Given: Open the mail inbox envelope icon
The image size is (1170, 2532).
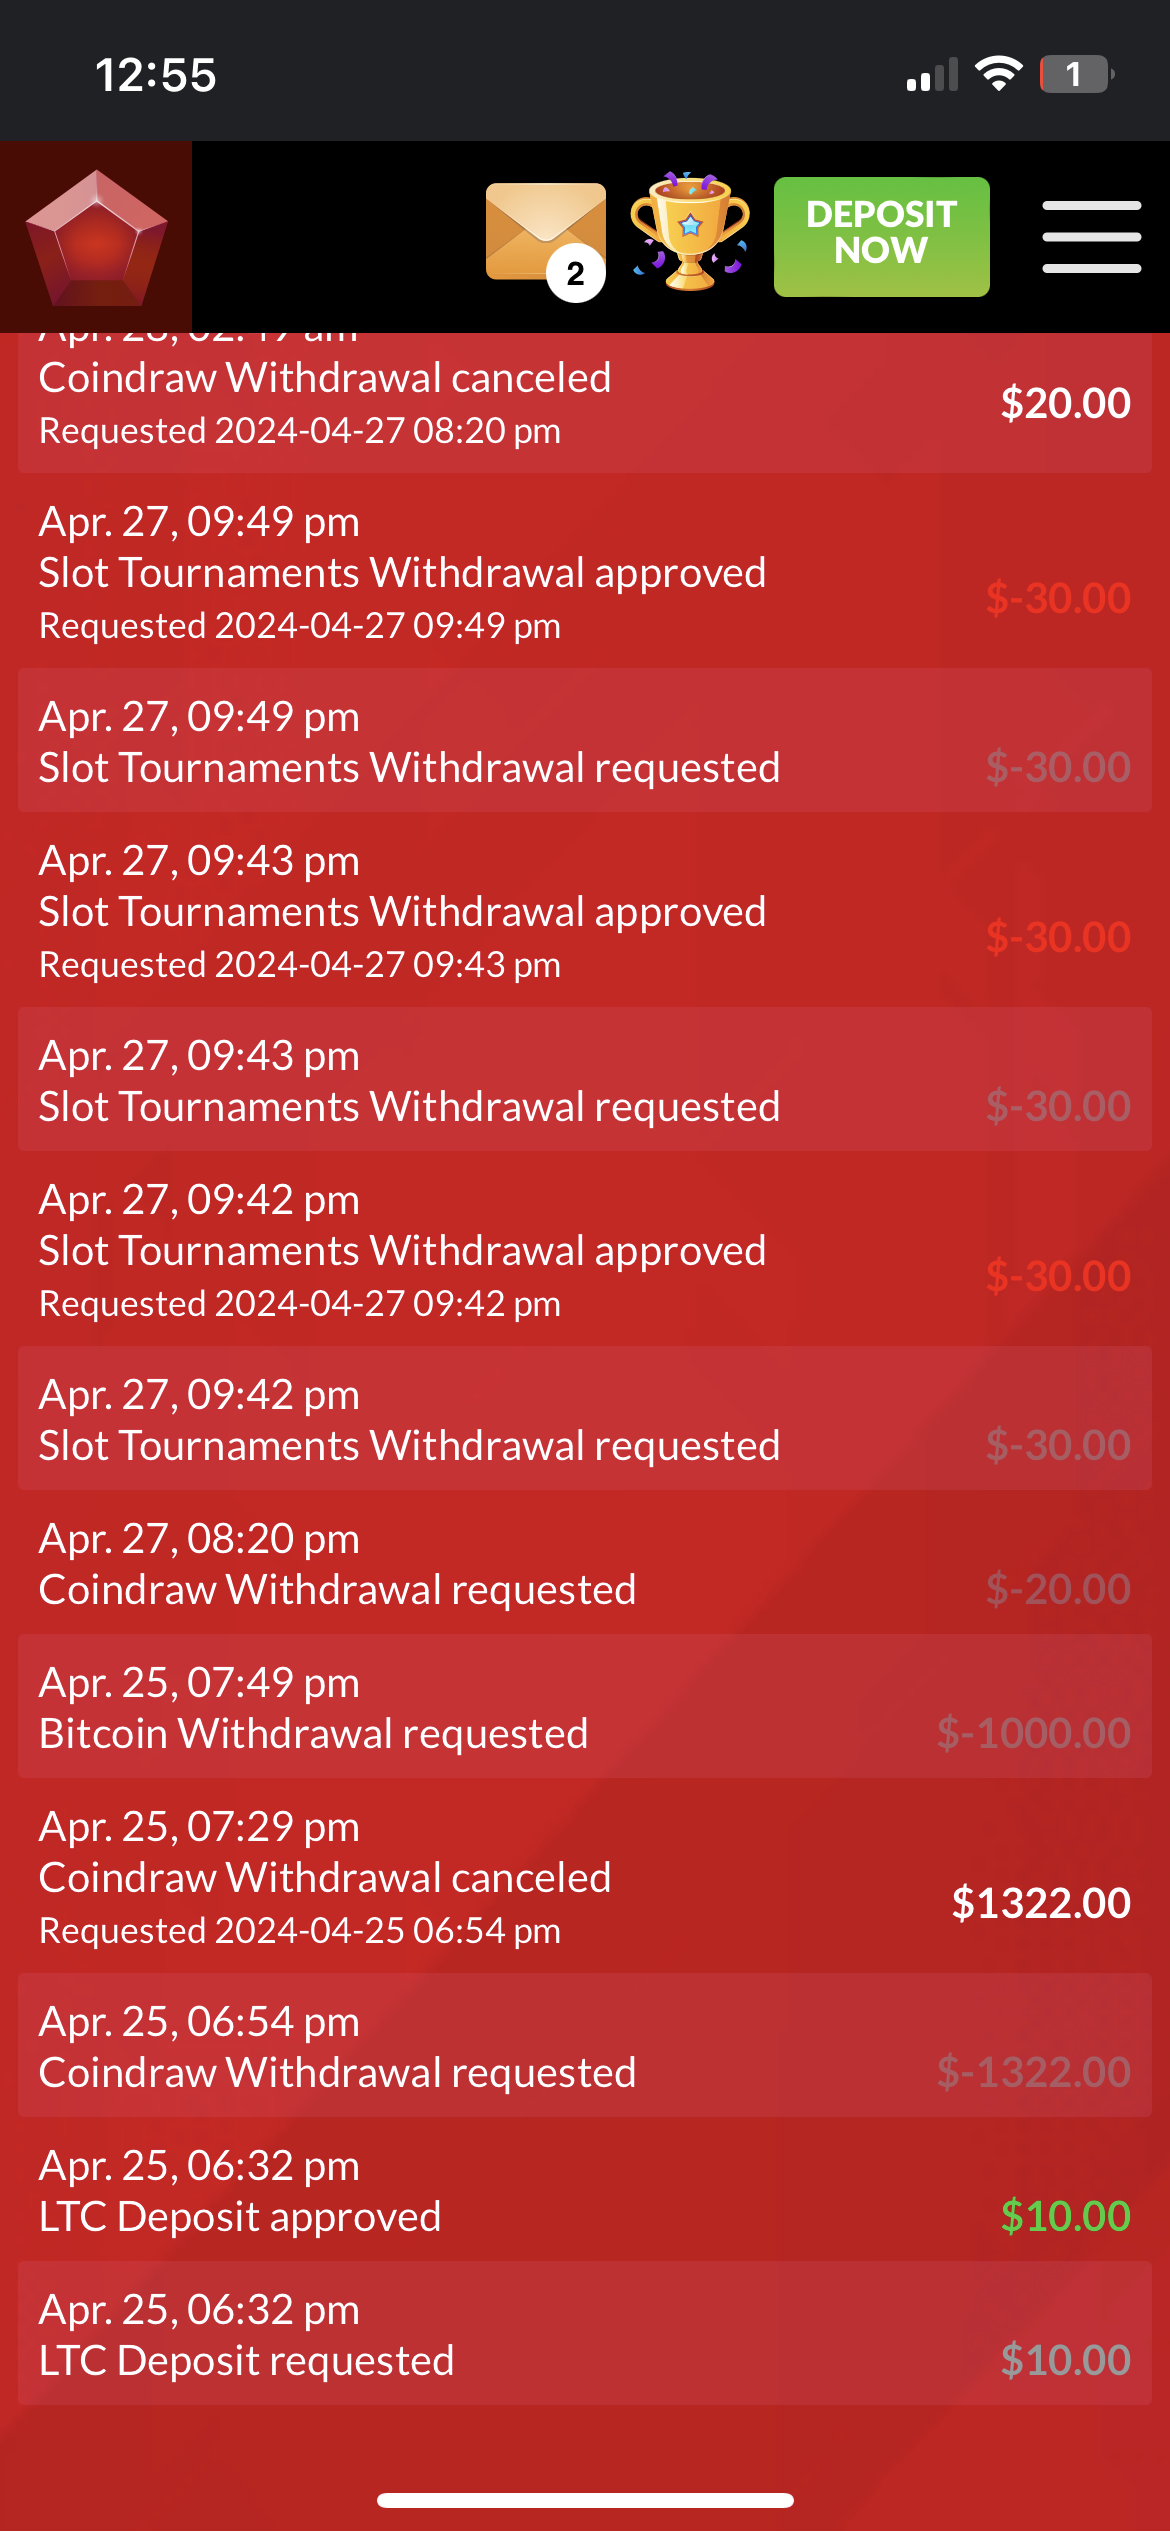Looking at the screenshot, I should pyautogui.click(x=546, y=234).
